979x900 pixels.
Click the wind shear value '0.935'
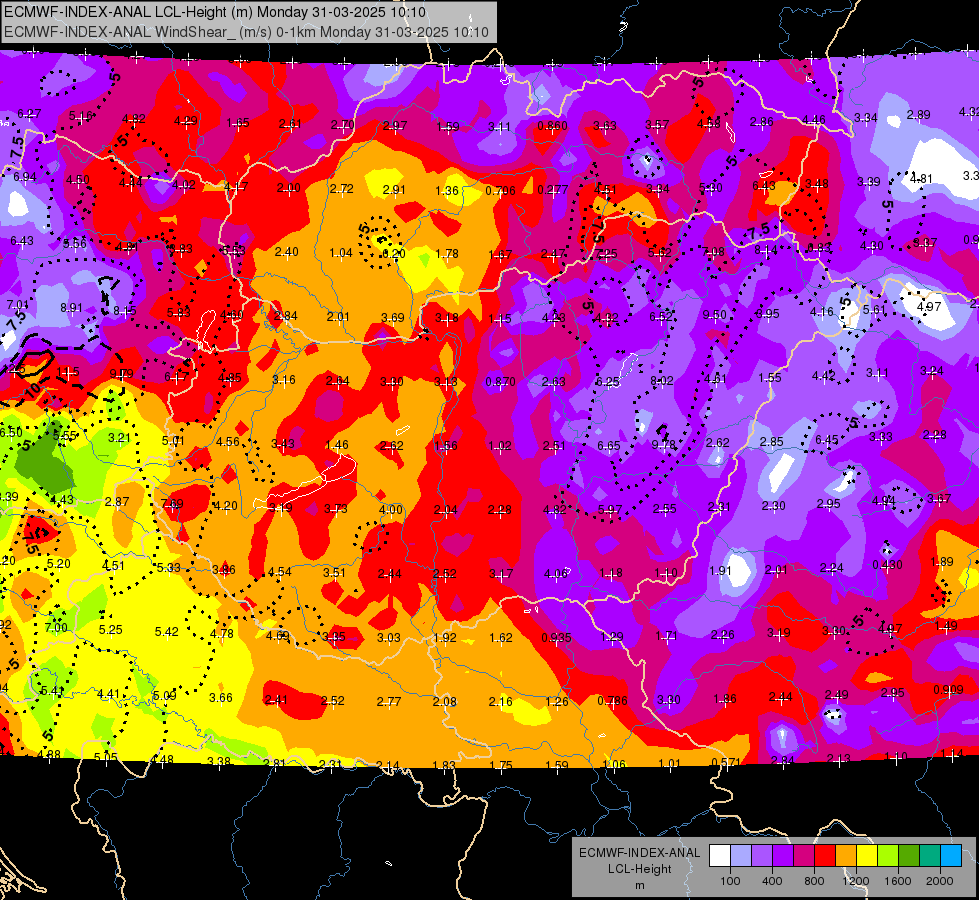[556, 638]
